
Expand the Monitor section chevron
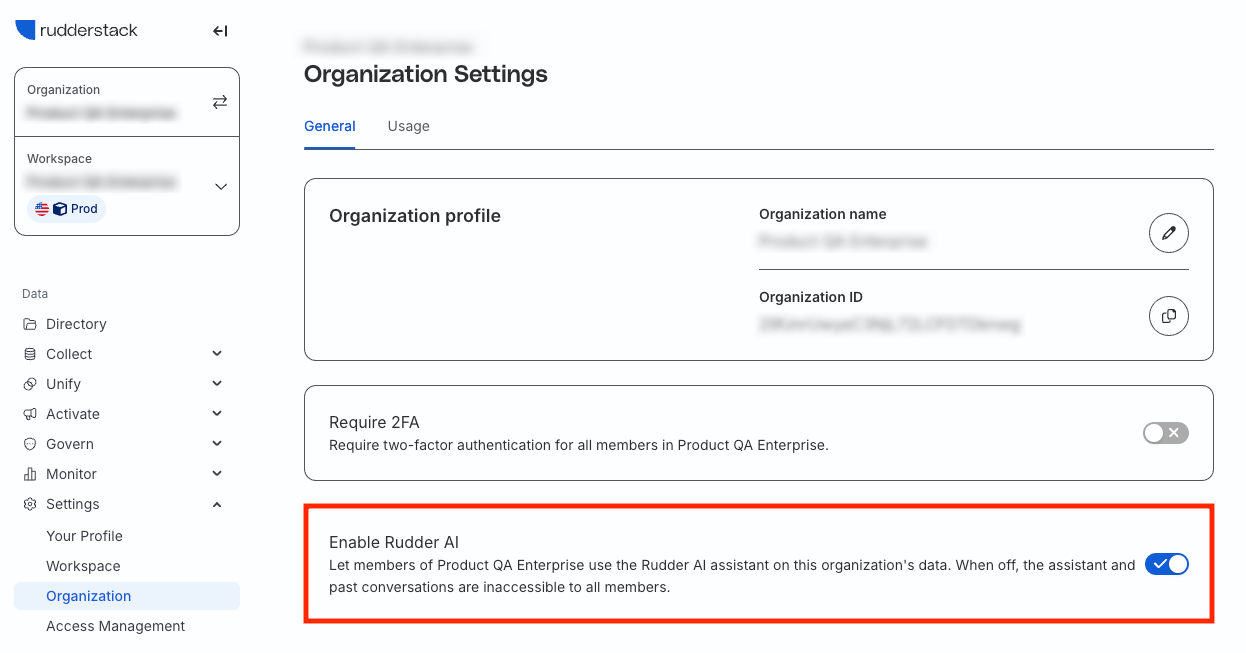217,474
